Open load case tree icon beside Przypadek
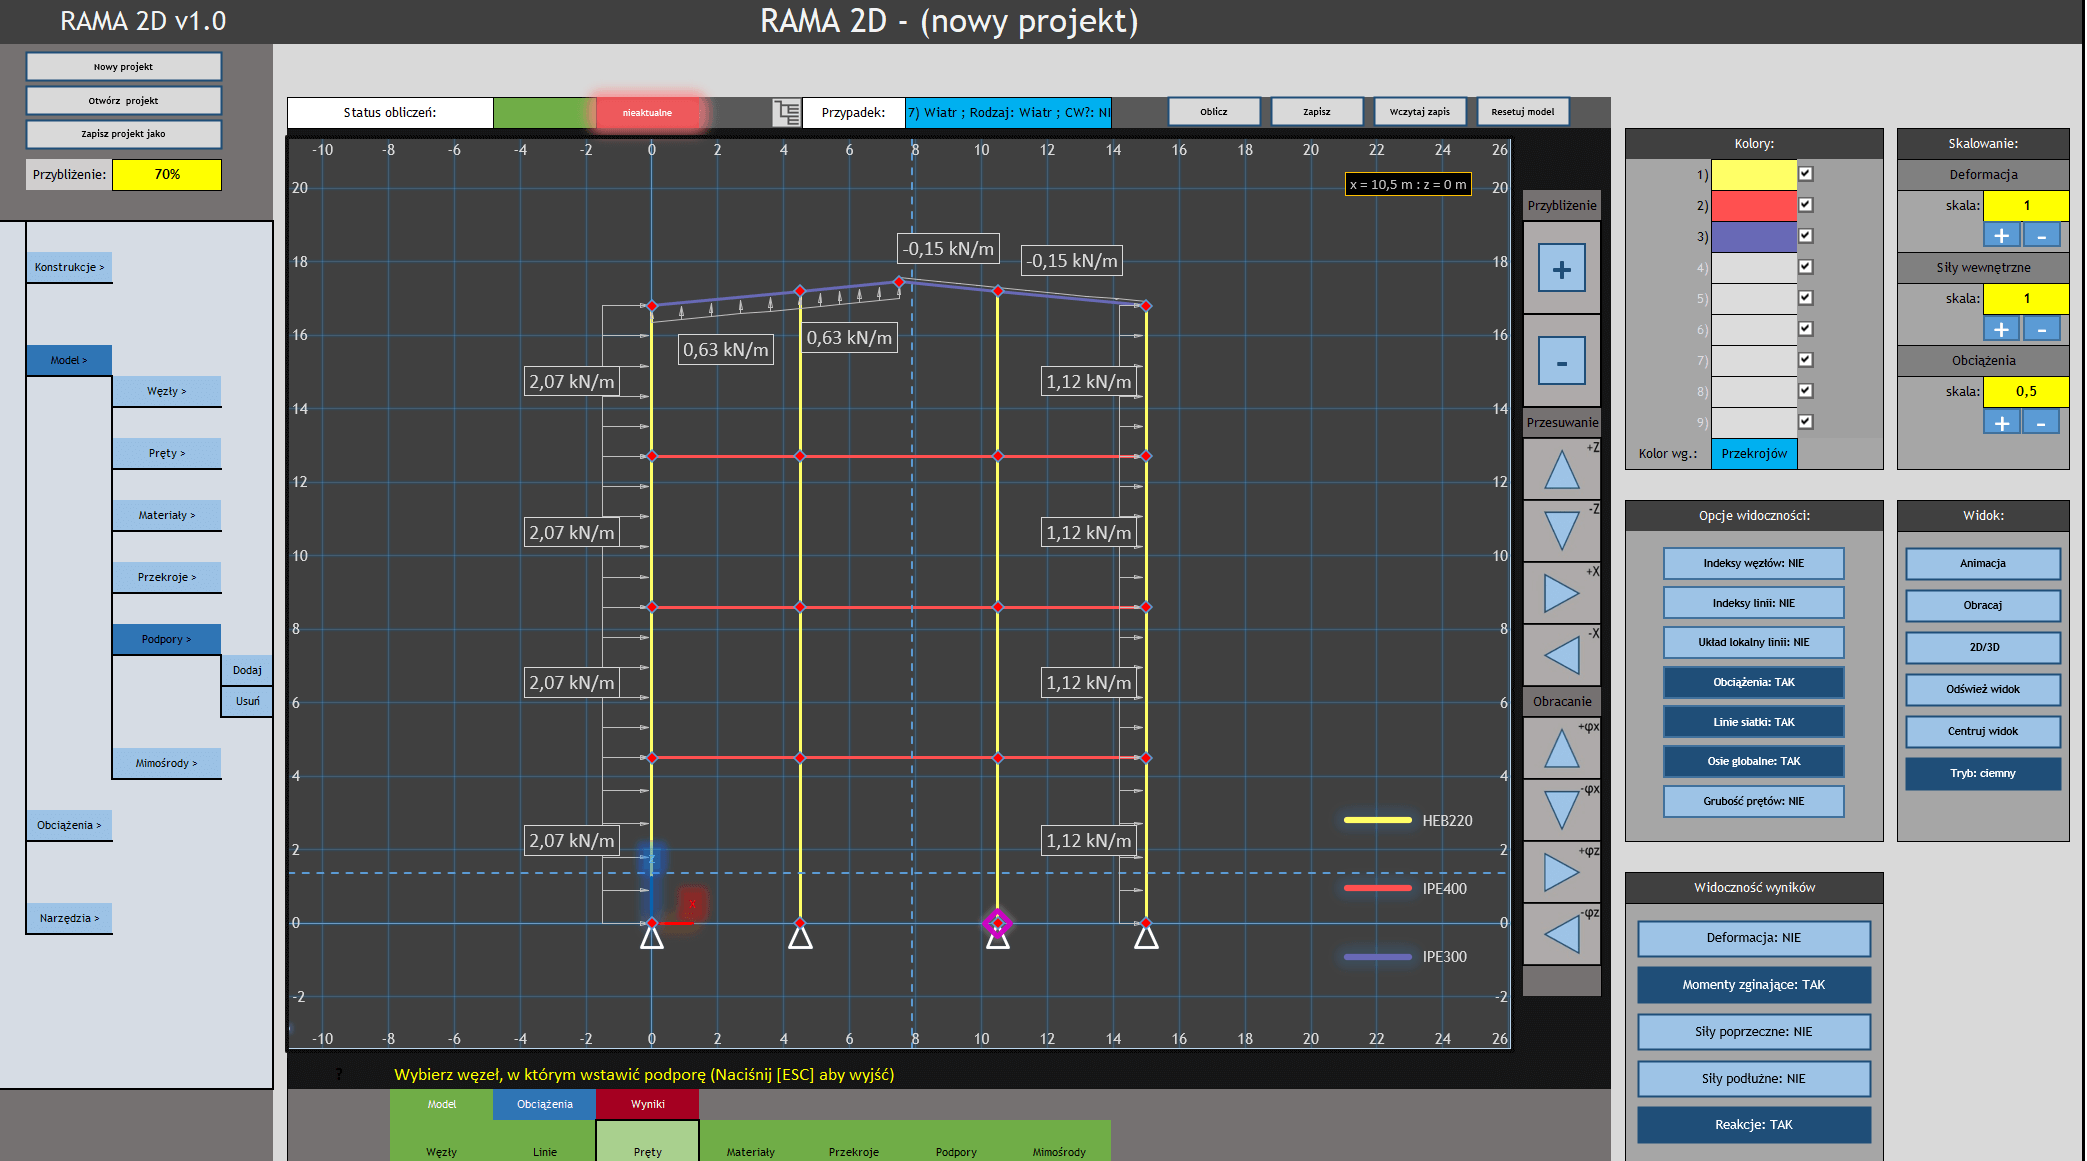Screen dimensions: 2087x1161 [787, 112]
